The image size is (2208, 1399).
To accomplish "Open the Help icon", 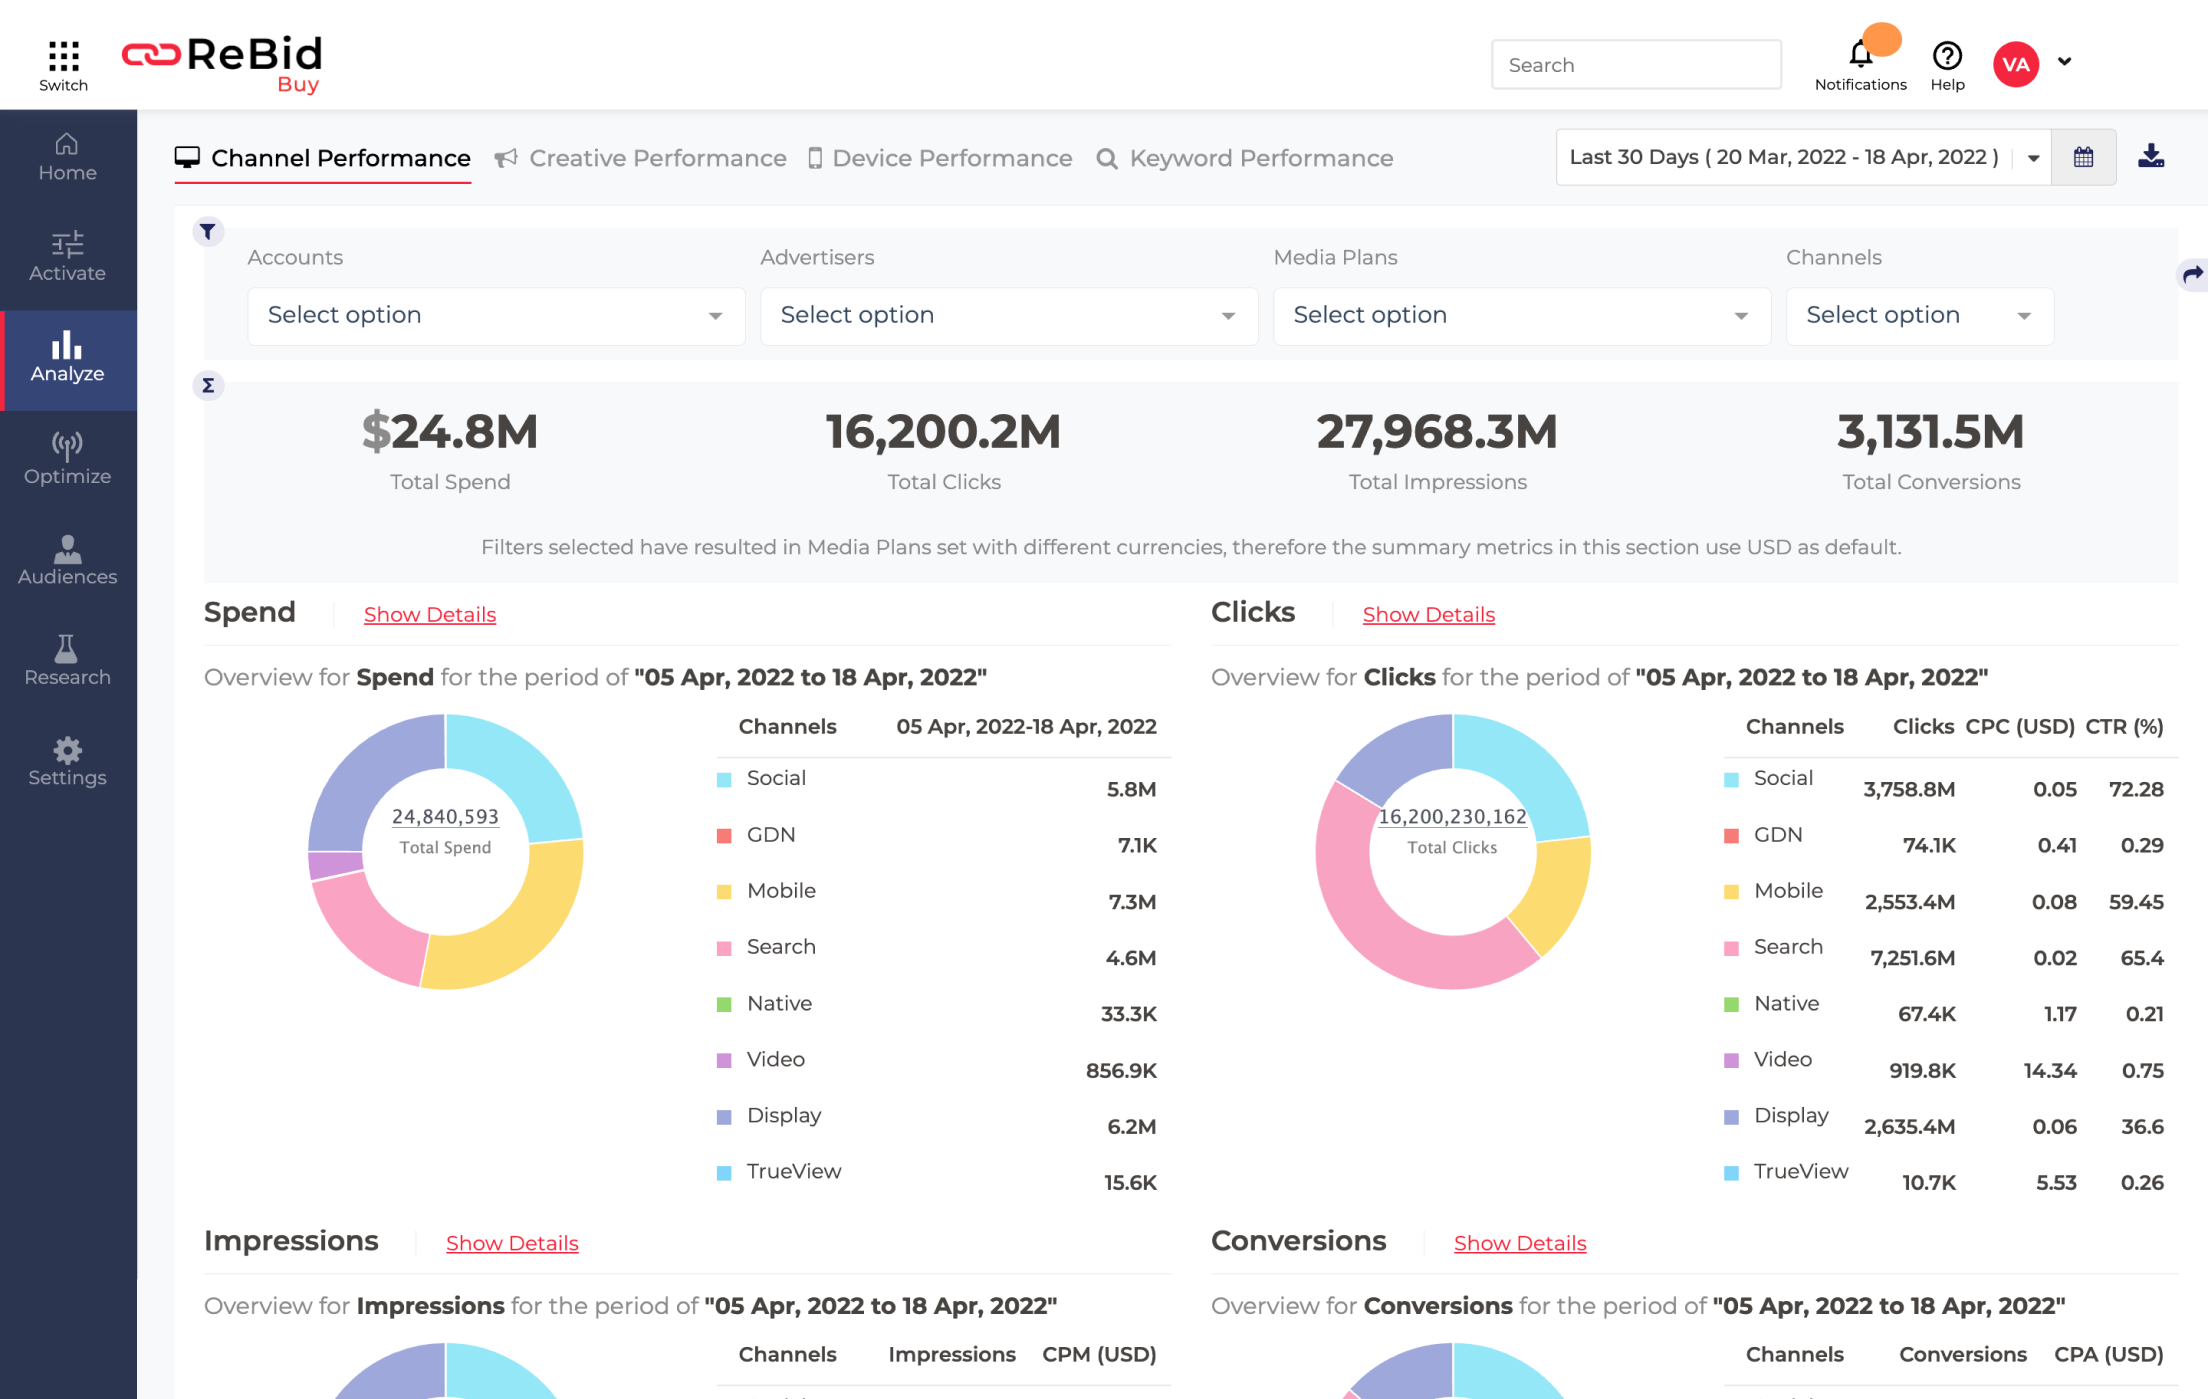I will click(1946, 55).
